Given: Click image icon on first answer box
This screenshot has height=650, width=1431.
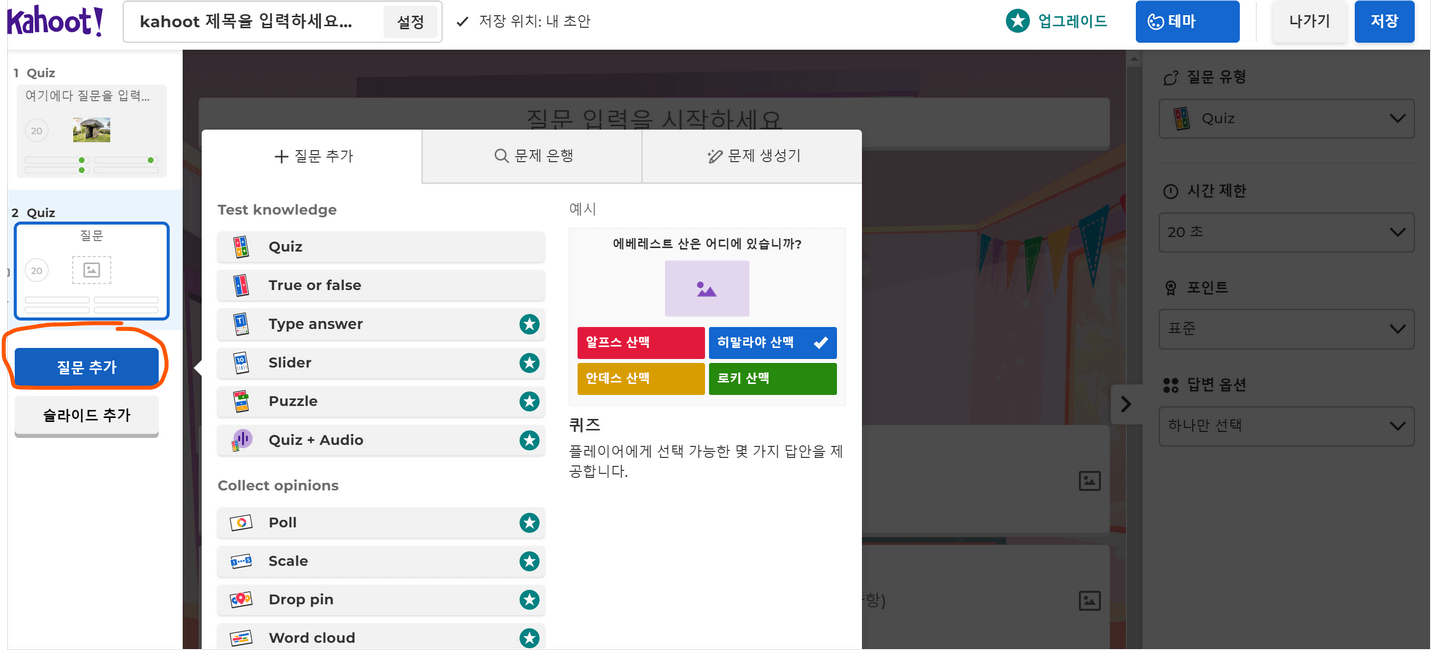Looking at the screenshot, I should click(1090, 481).
